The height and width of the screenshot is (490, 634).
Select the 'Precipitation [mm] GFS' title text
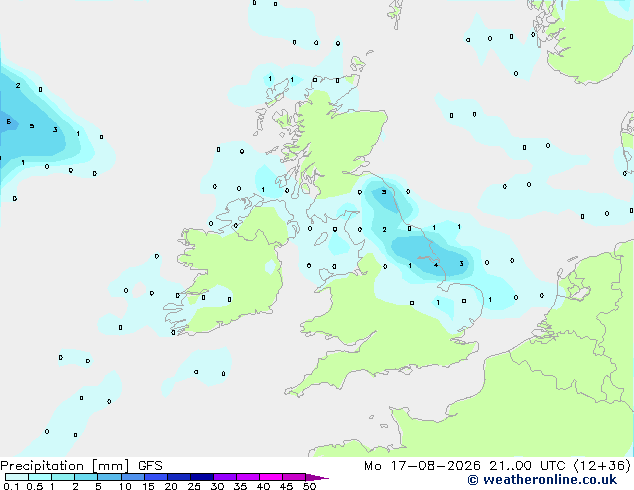(x=81, y=466)
